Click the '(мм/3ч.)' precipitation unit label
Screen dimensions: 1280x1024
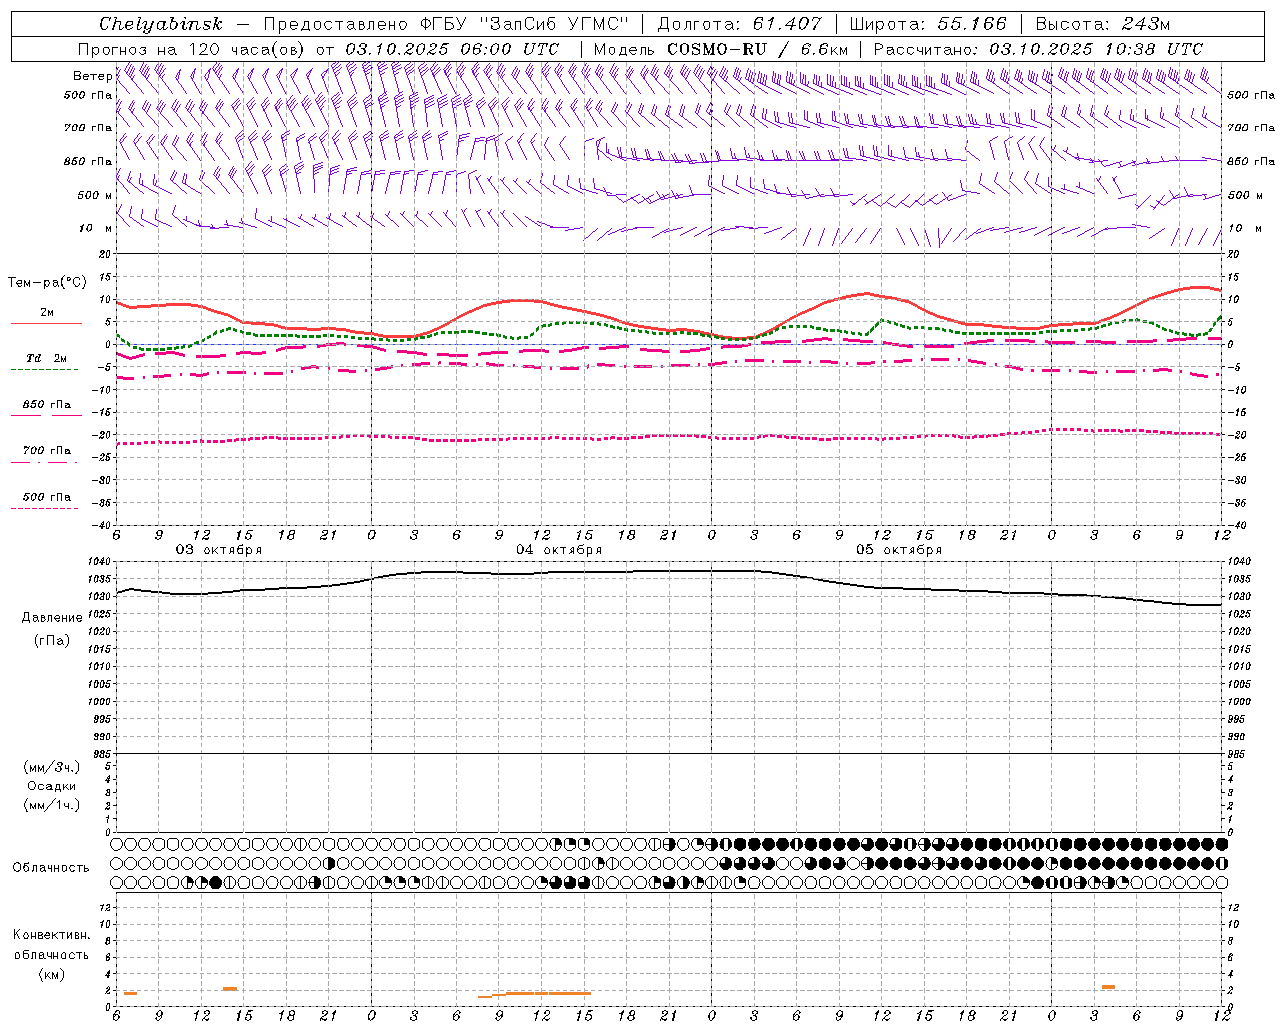click(x=51, y=767)
